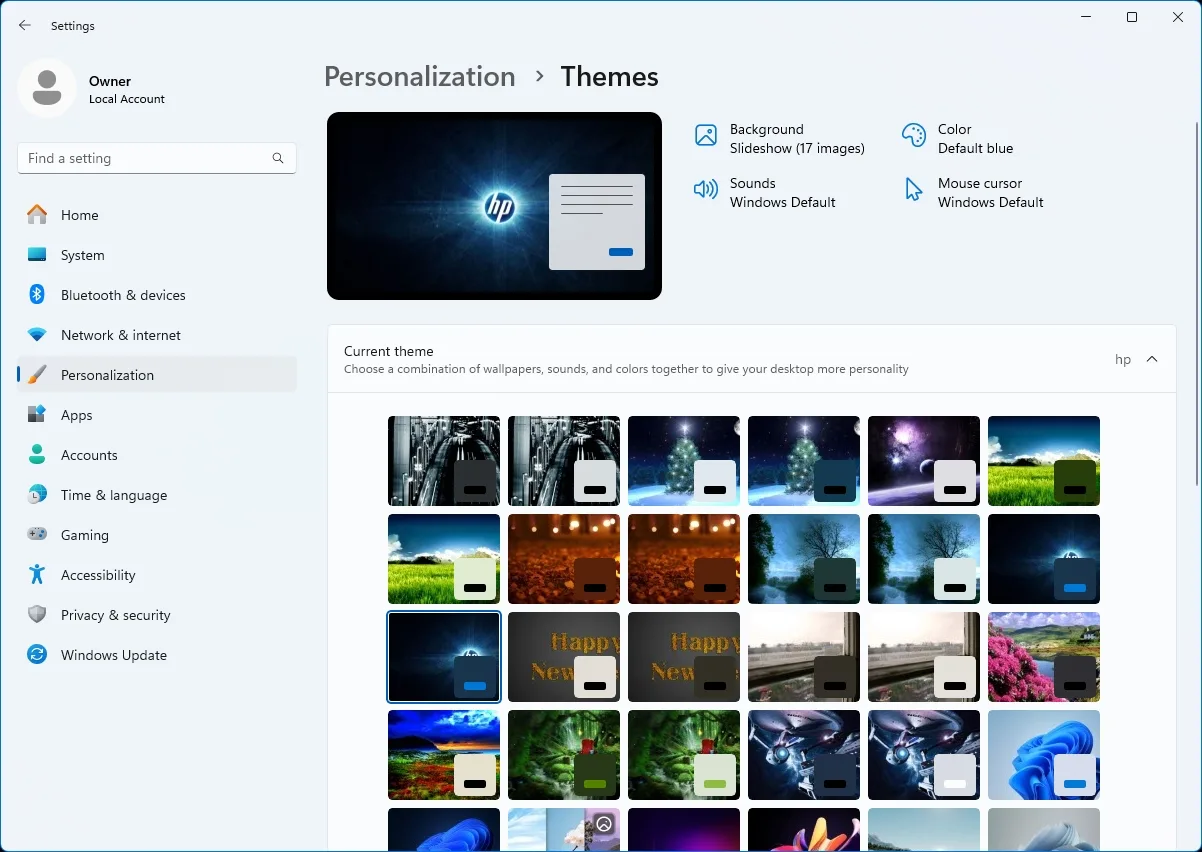The image size is (1202, 852).
Task: Open Sounds Windows Default settings
Action: [765, 193]
